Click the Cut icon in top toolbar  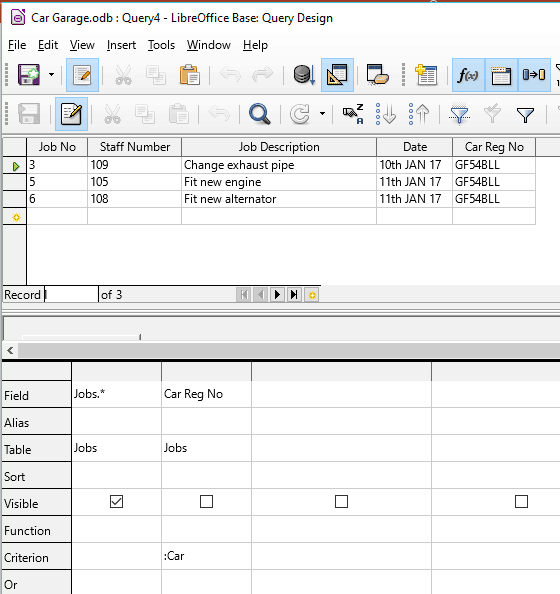click(x=123, y=75)
